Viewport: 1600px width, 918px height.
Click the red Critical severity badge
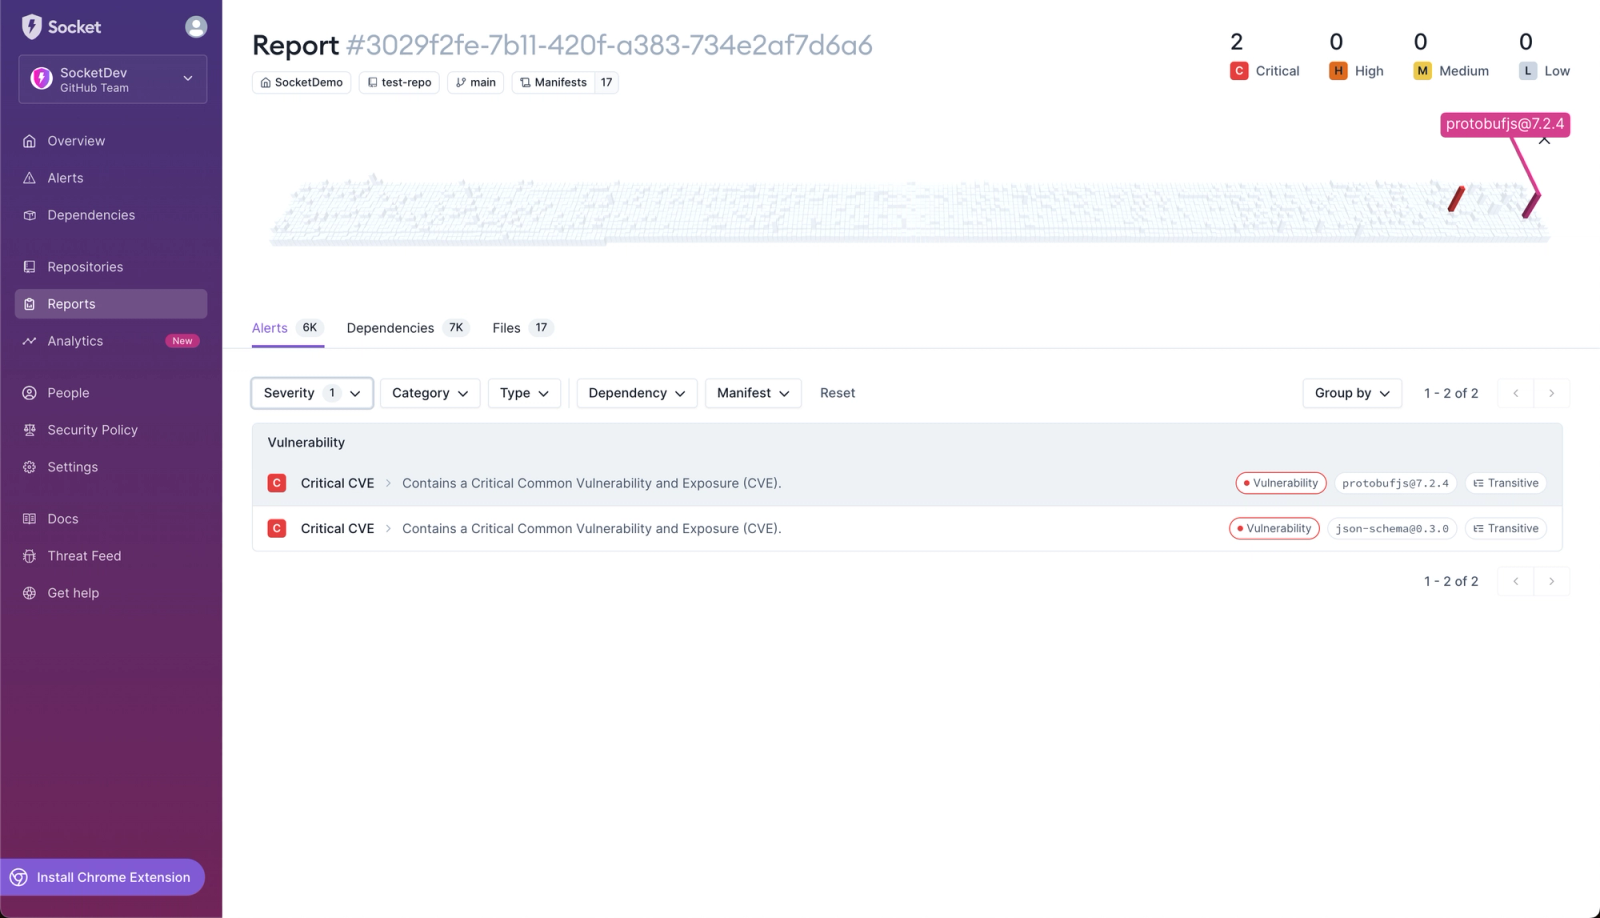tap(1239, 71)
